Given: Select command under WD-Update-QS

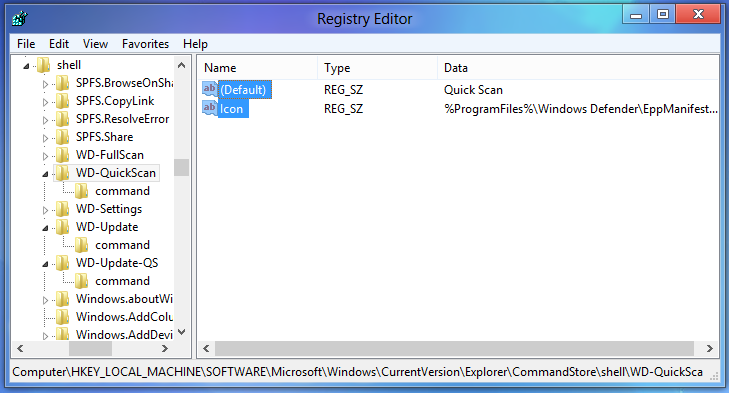Looking at the screenshot, I should 122,281.
